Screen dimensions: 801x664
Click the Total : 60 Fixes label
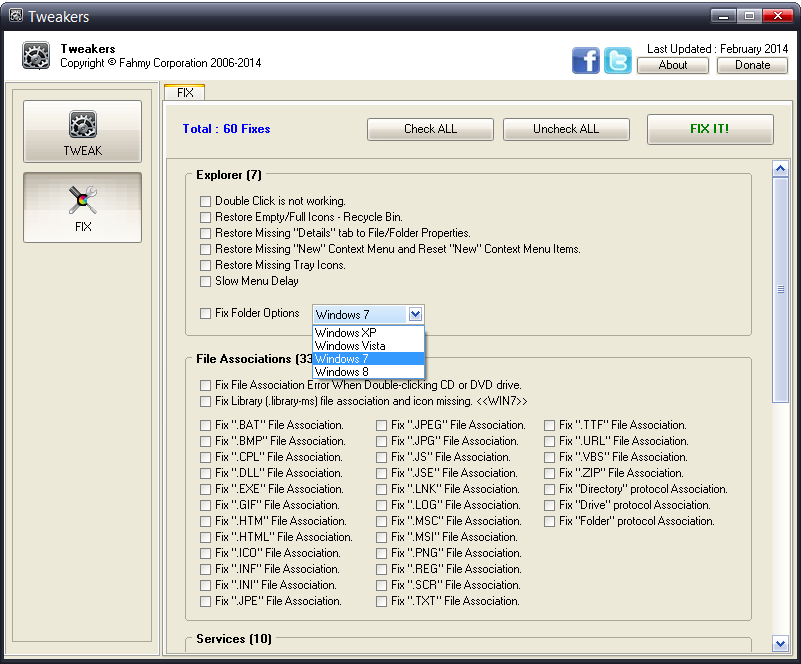click(226, 129)
